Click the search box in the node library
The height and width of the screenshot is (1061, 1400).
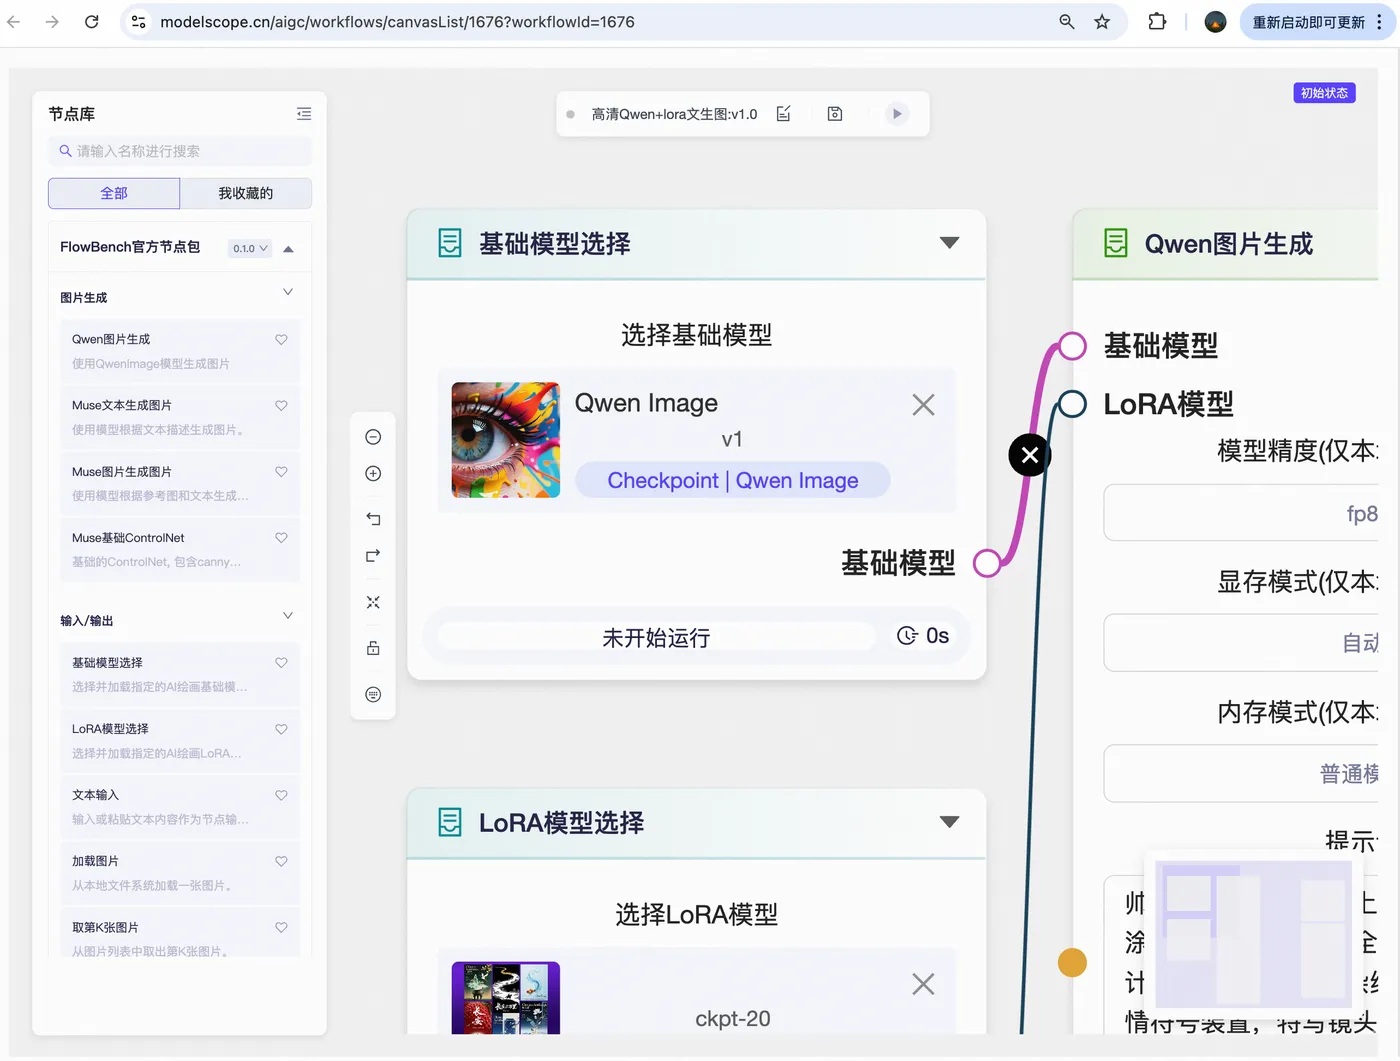180,151
